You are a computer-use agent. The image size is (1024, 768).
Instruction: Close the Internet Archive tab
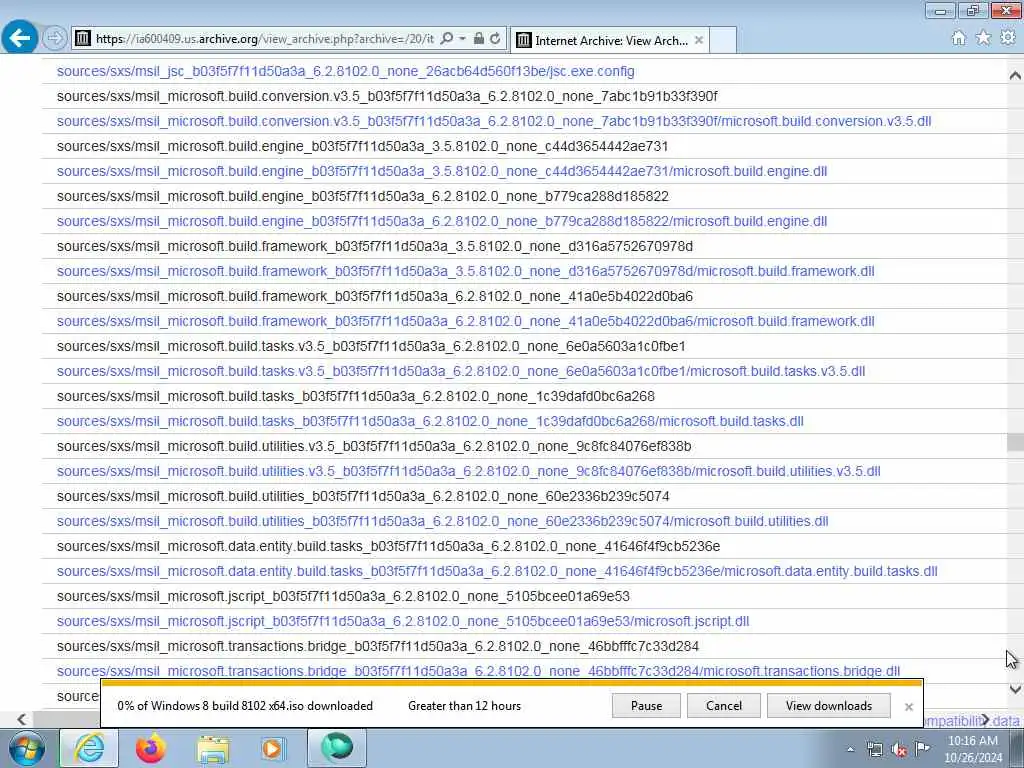point(699,40)
